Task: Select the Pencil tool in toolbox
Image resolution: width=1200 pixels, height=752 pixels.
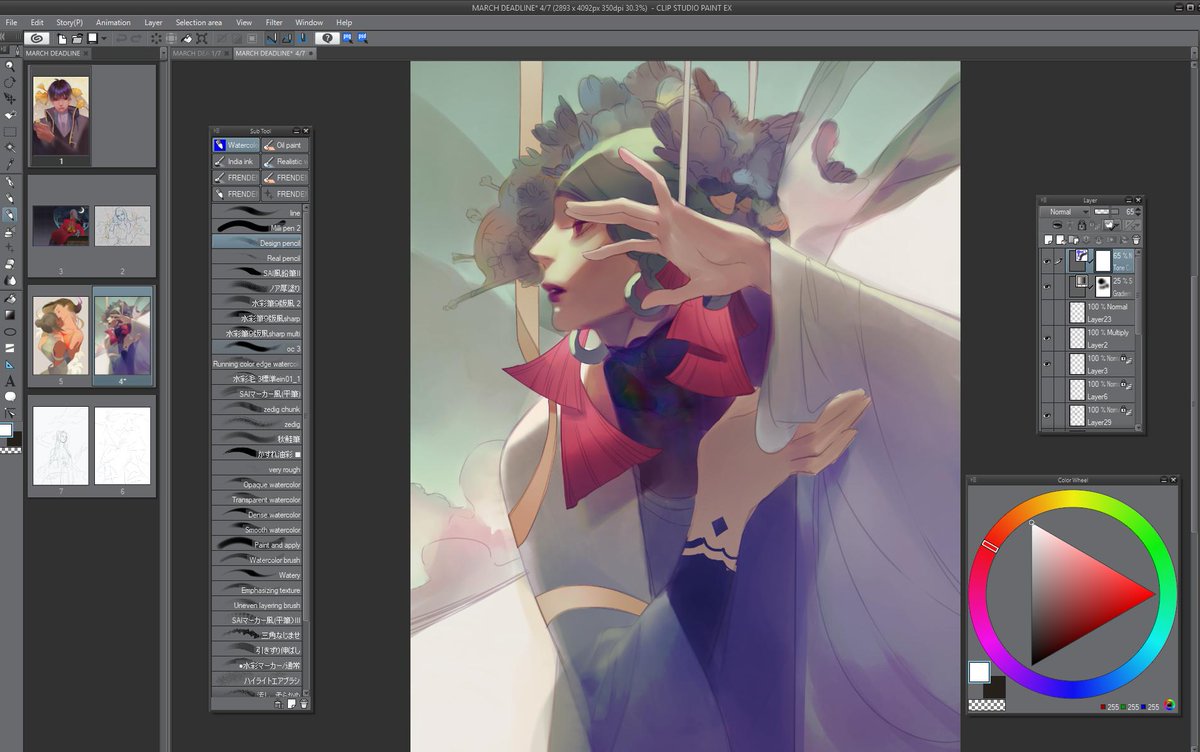Action: coord(10,198)
